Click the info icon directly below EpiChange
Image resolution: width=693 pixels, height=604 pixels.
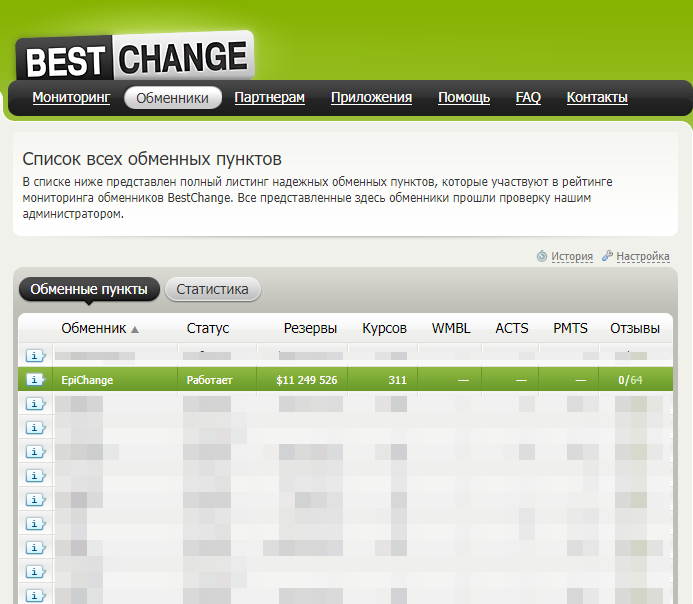click(35, 404)
